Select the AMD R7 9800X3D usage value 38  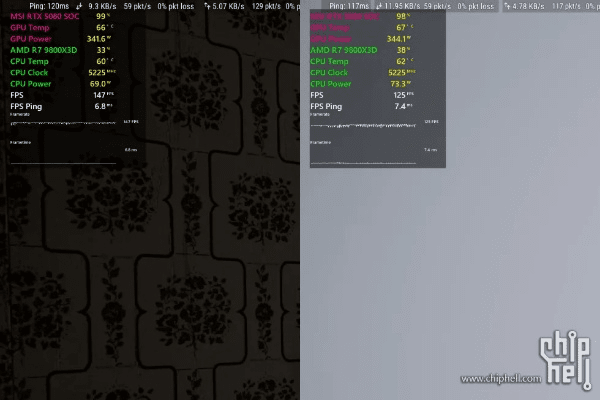click(x=401, y=50)
